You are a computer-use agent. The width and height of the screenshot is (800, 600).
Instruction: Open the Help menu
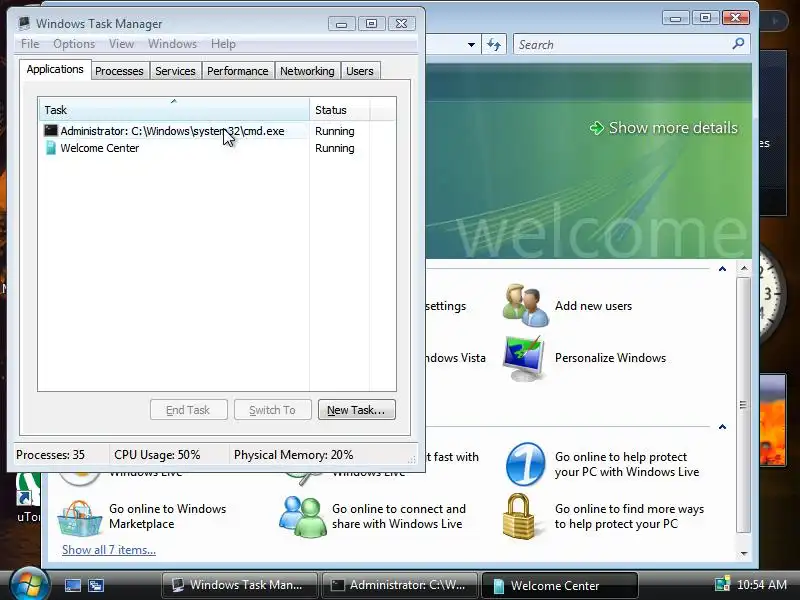[223, 44]
